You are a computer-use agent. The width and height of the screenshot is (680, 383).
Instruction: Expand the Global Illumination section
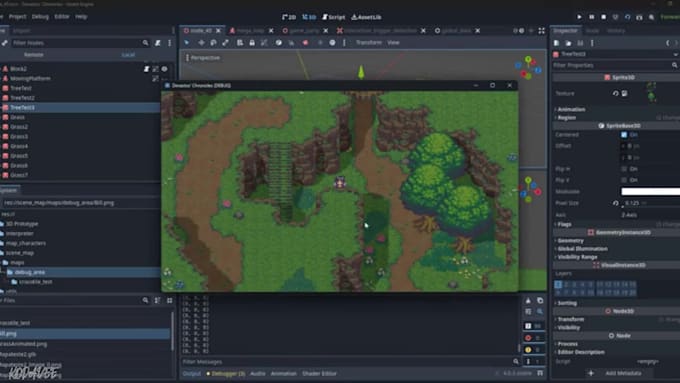coord(582,249)
